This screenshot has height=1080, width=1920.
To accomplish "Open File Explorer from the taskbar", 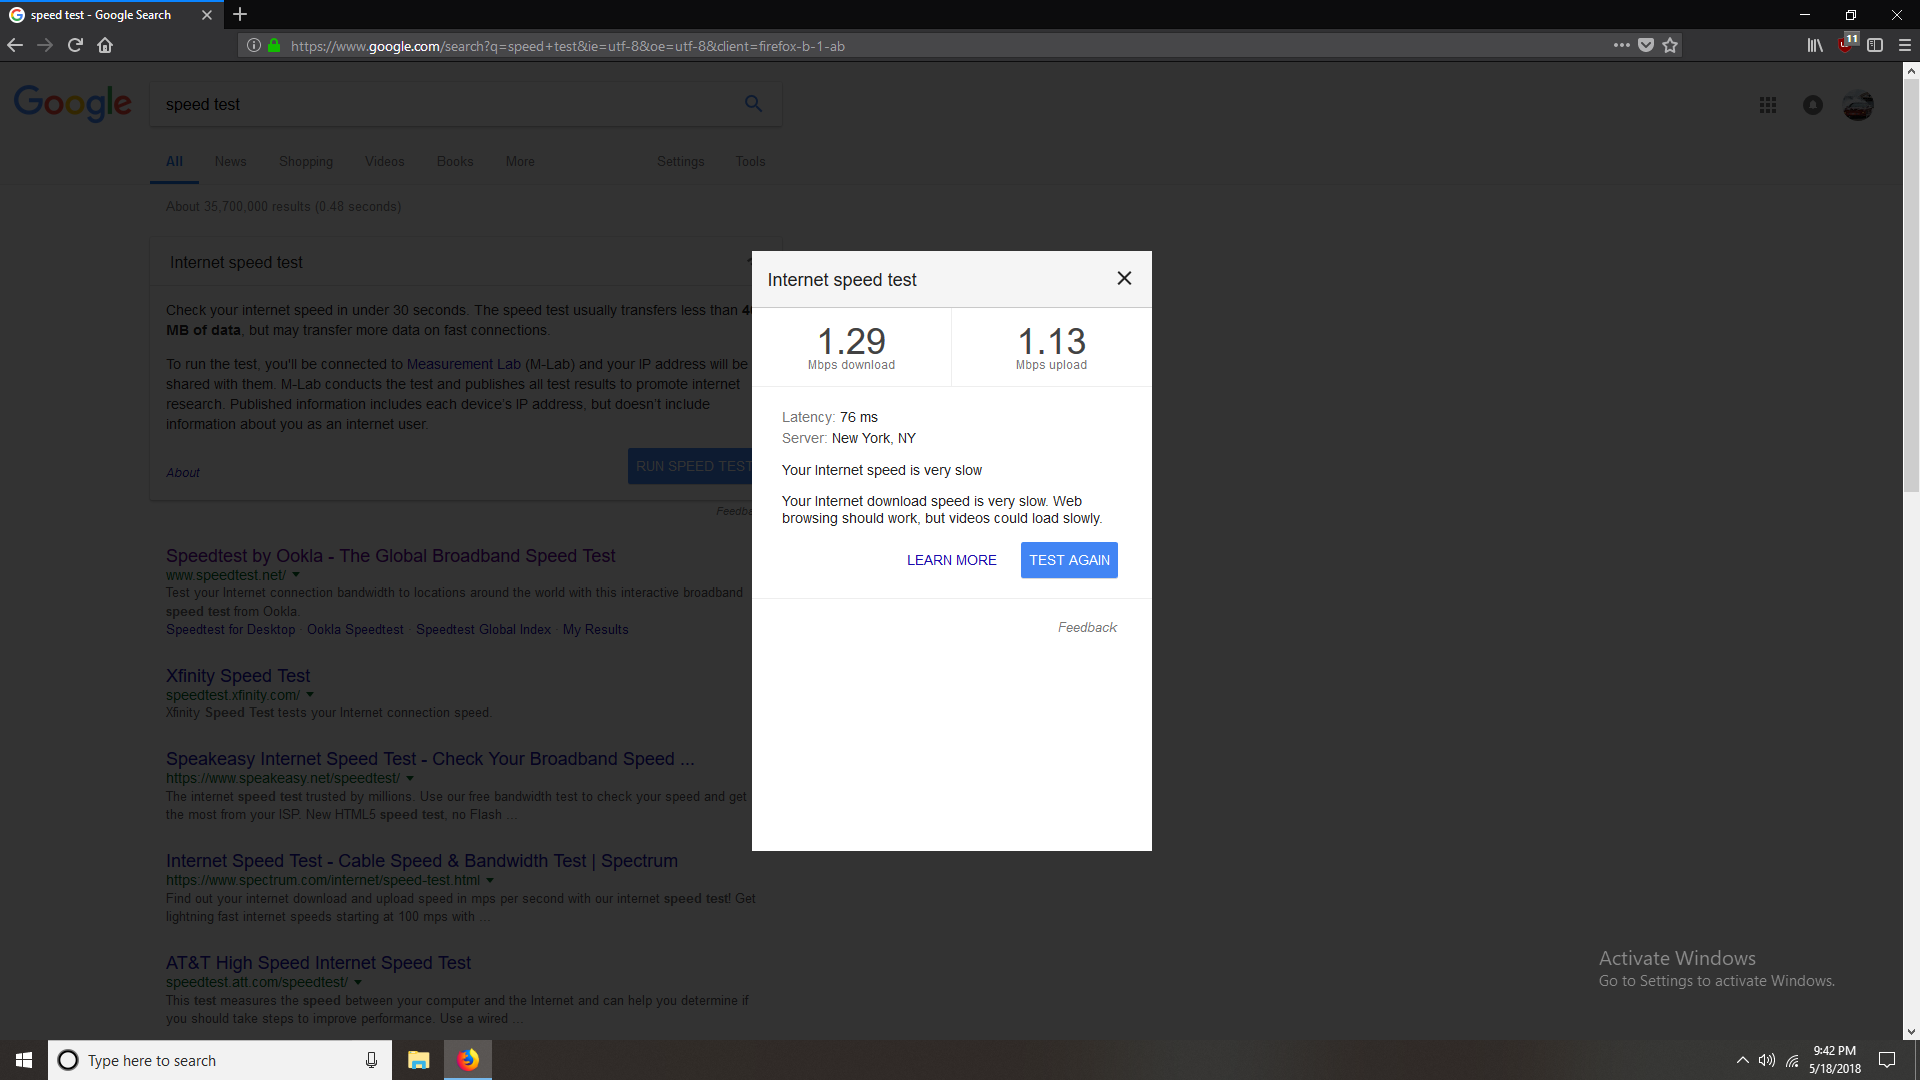I will pos(418,1060).
